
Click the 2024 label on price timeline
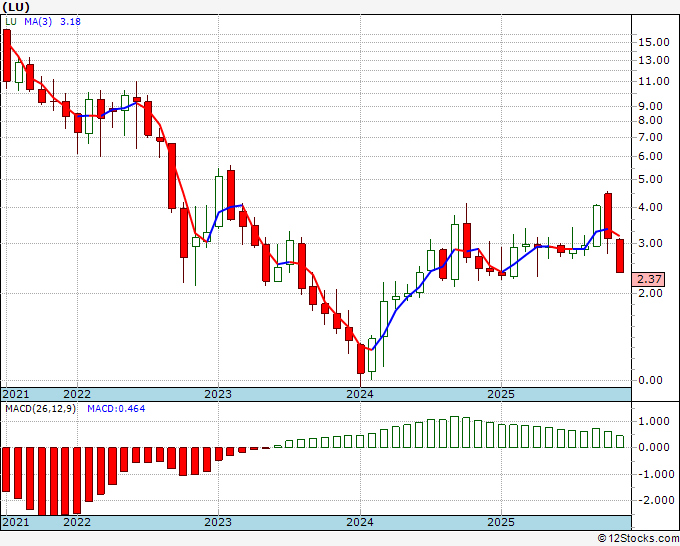coord(360,394)
